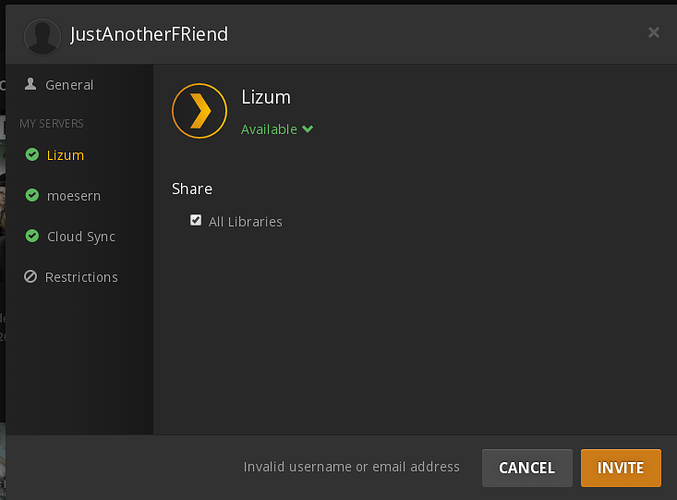Click green checkmark icon beside Cloud Sync
This screenshot has height=500, width=677.
(32, 237)
